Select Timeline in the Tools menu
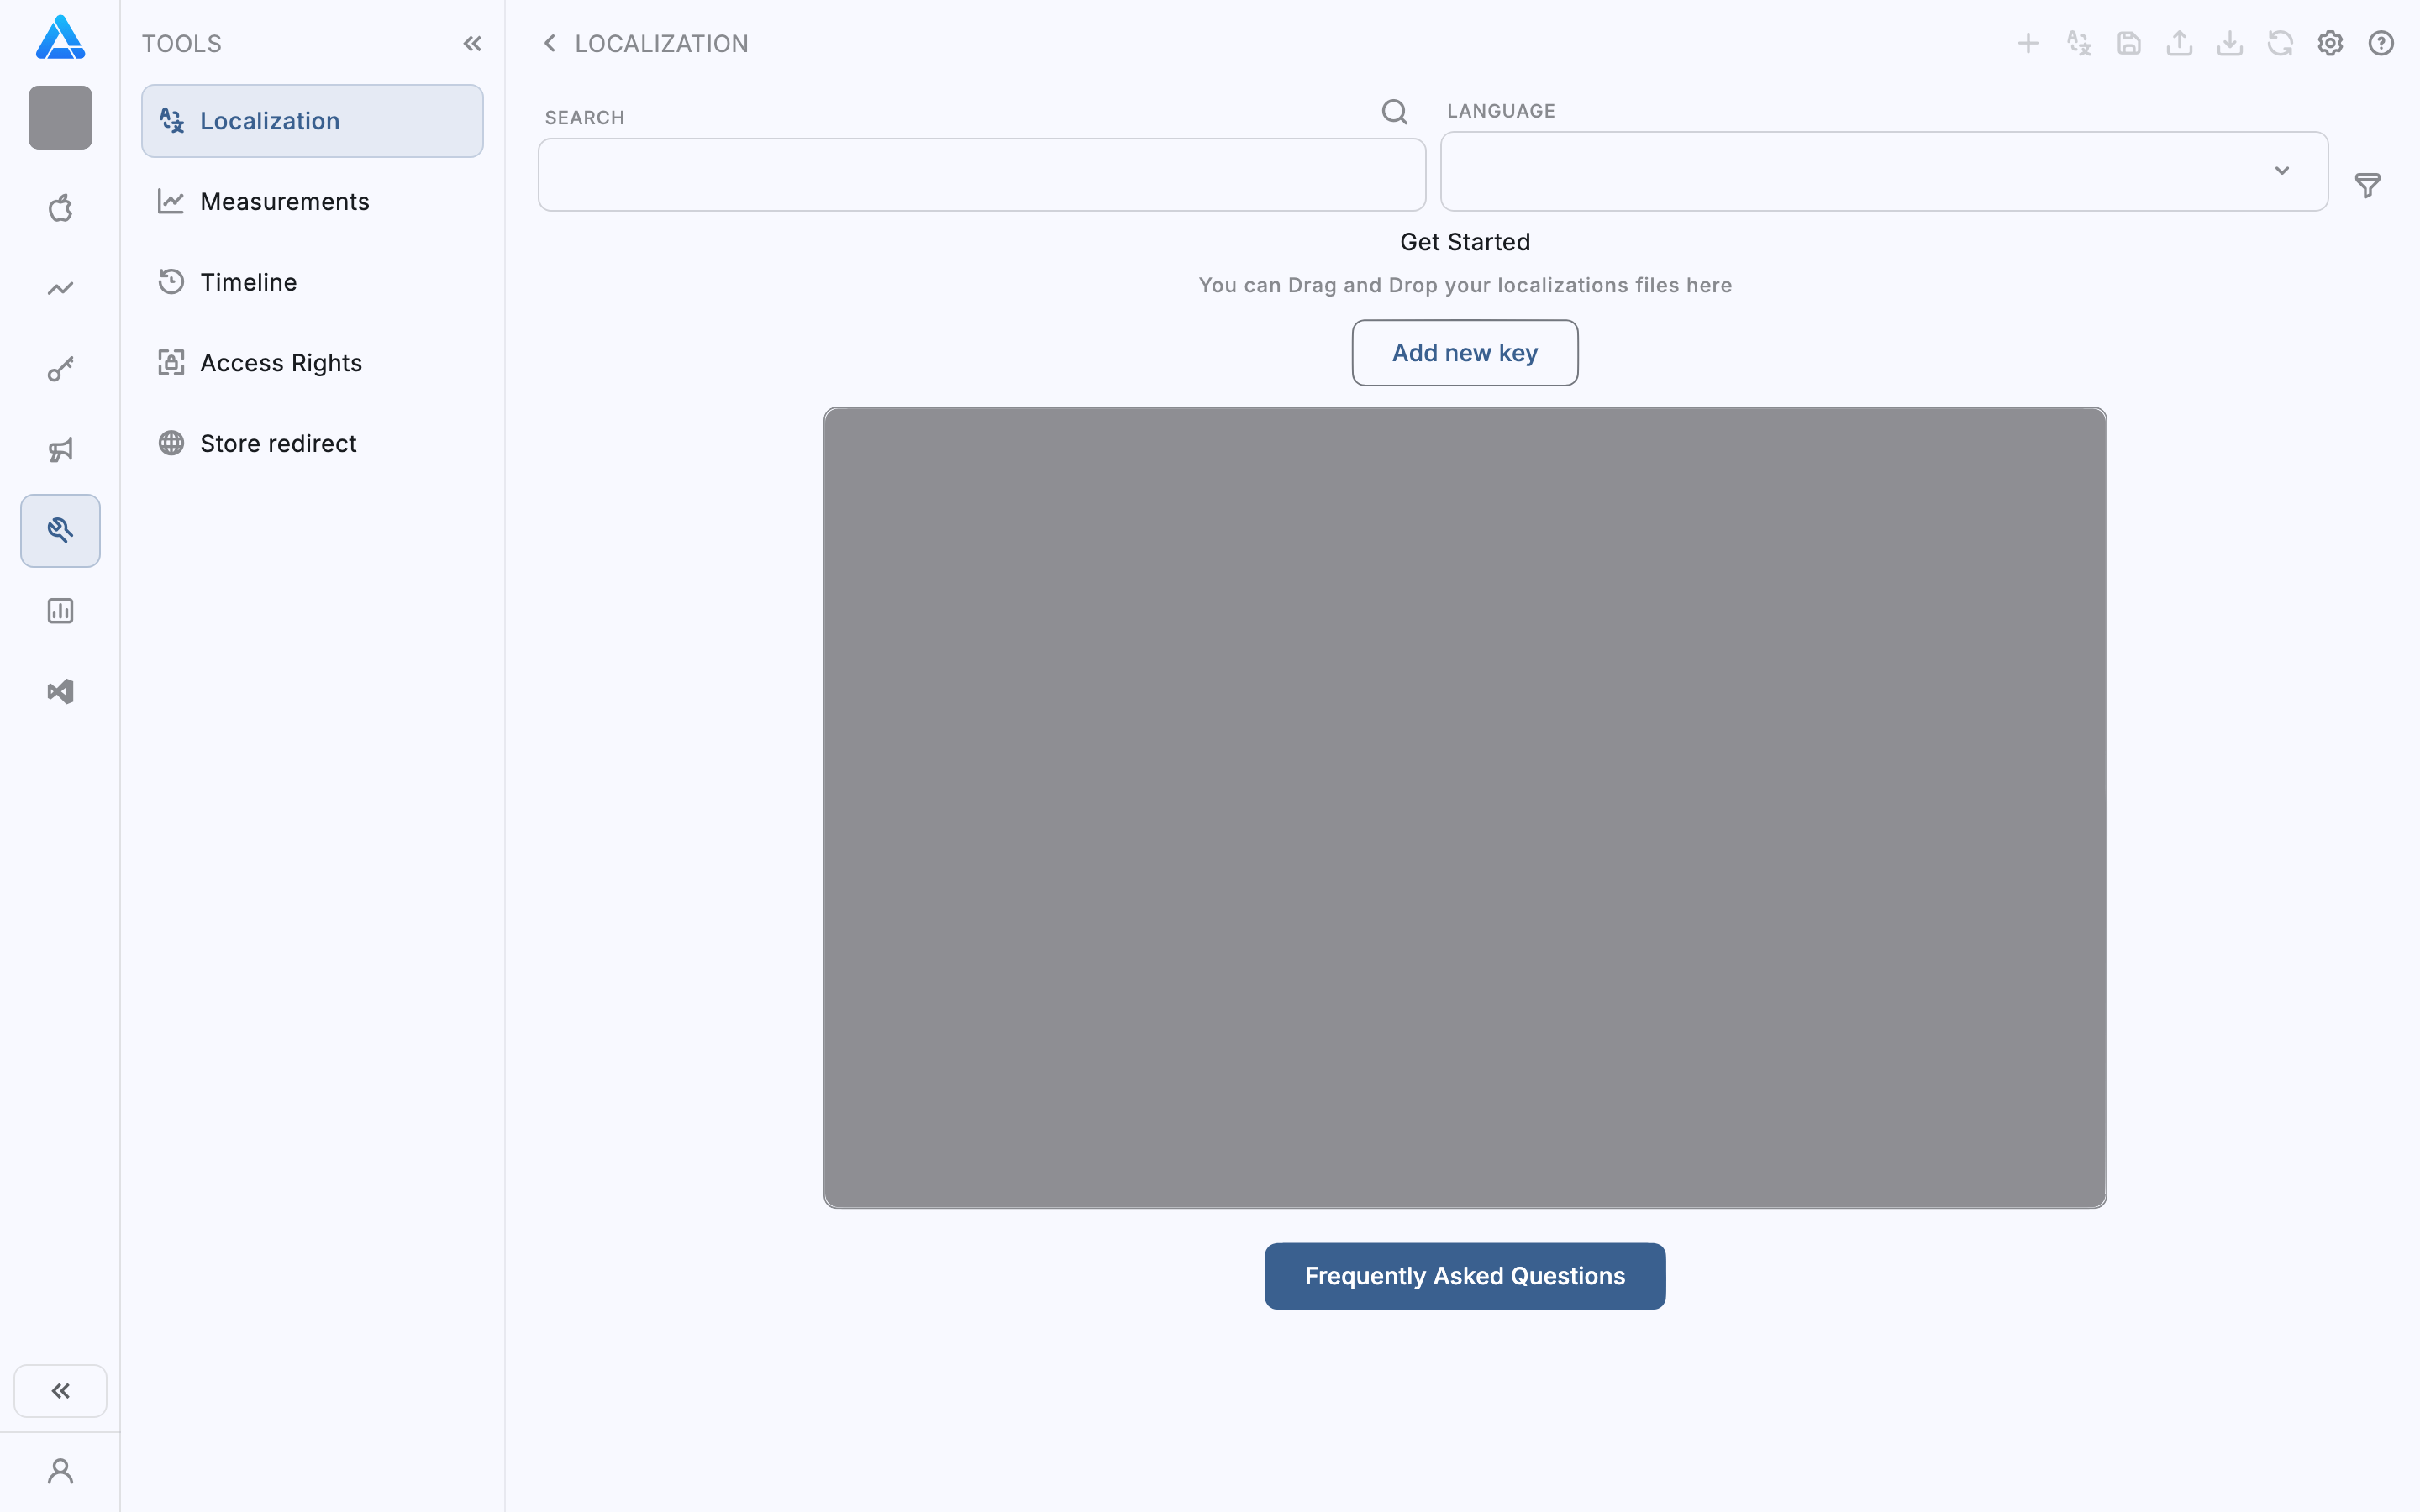 (248, 282)
